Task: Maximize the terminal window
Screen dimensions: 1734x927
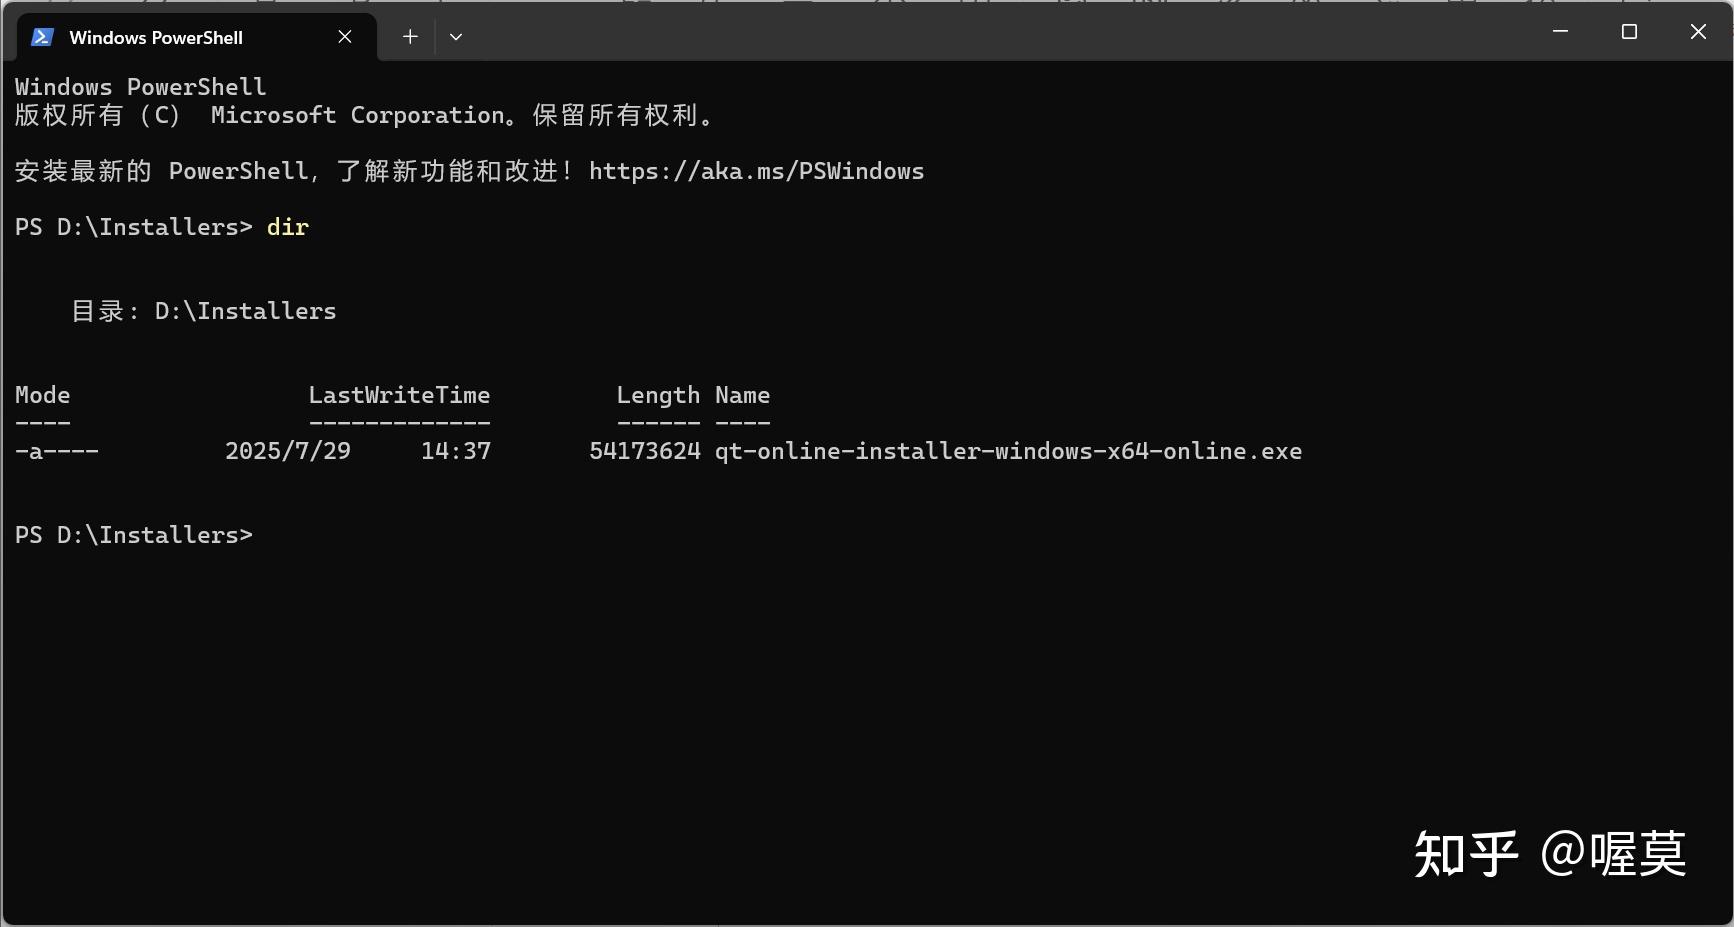Action: point(1629,31)
